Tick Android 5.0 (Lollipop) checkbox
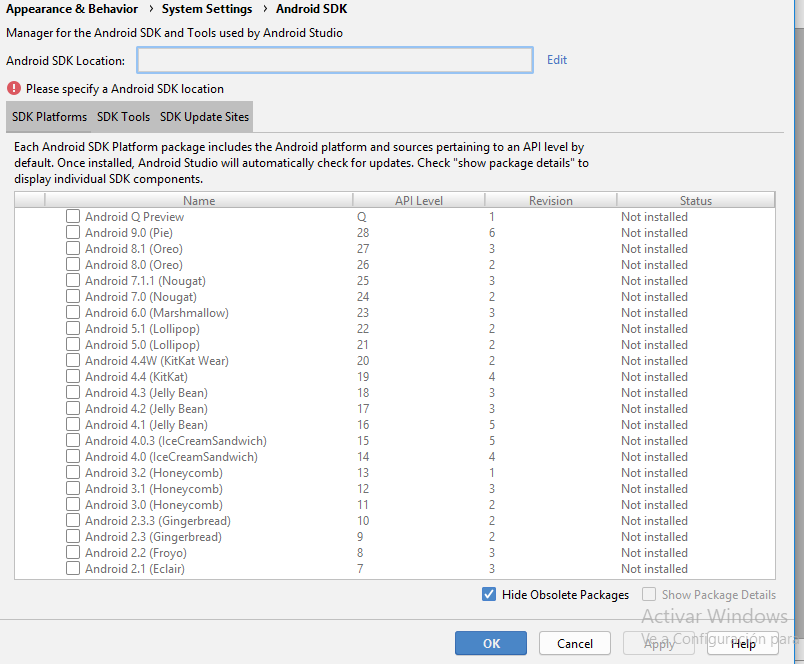Screen dimensions: 804x664 coord(73,345)
